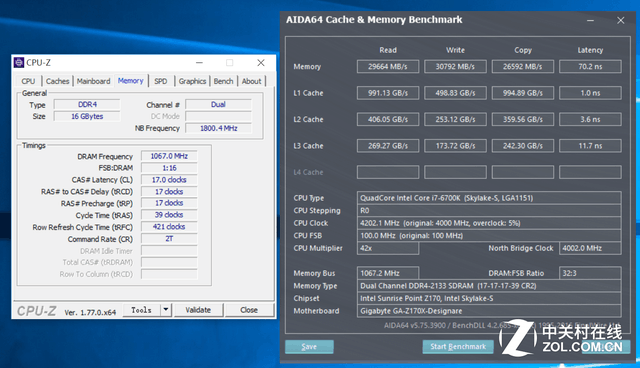Switch to the Caches tab in CPU-Z
This screenshot has width=640, height=368.
point(58,81)
